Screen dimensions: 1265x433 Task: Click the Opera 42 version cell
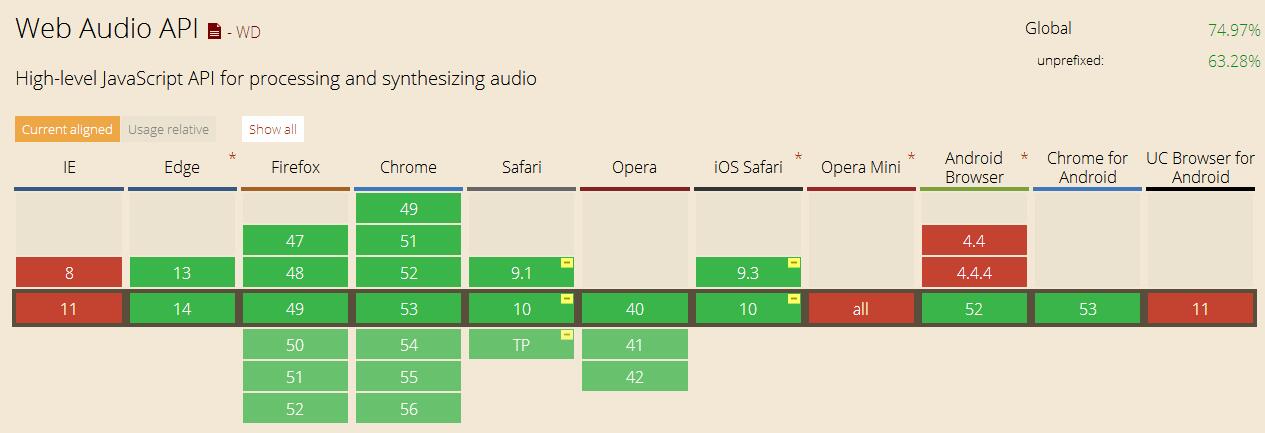pyautogui.click(x=635, y=376)
